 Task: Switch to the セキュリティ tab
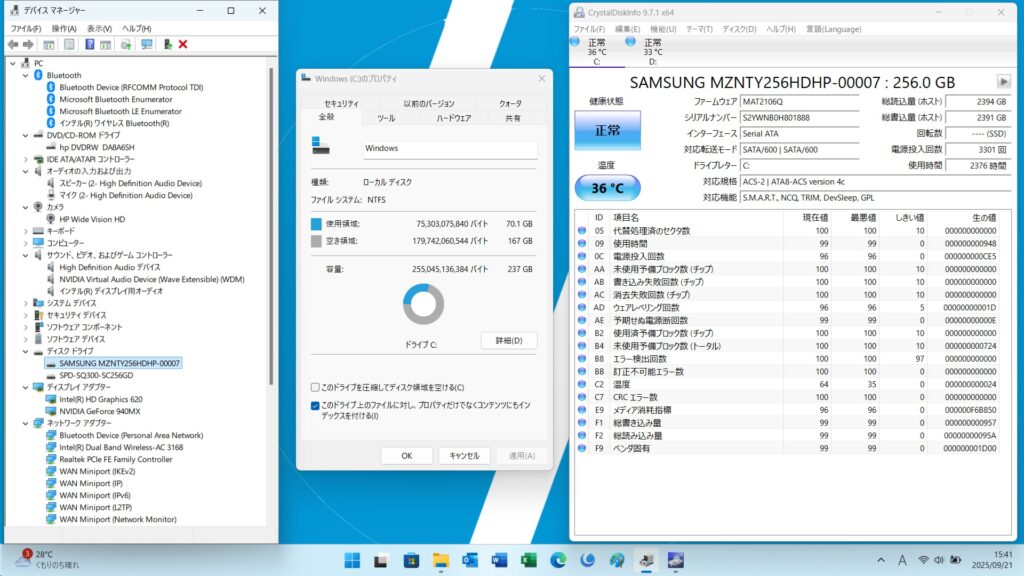pyautogui.click(x=341, y=103)
